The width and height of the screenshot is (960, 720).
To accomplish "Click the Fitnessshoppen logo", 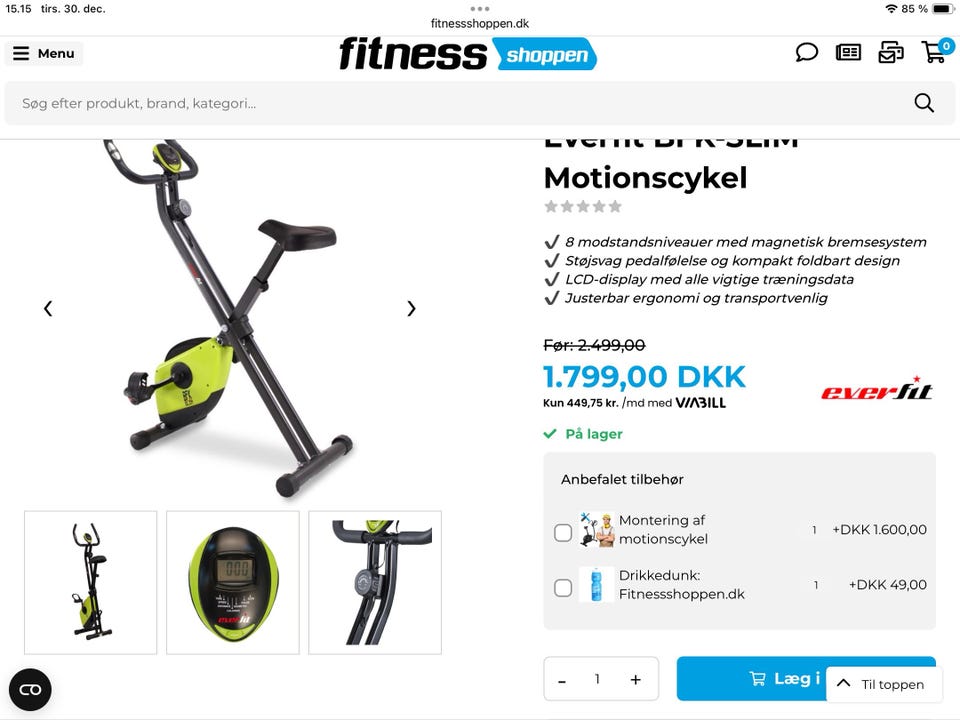I will coord(468,54).
